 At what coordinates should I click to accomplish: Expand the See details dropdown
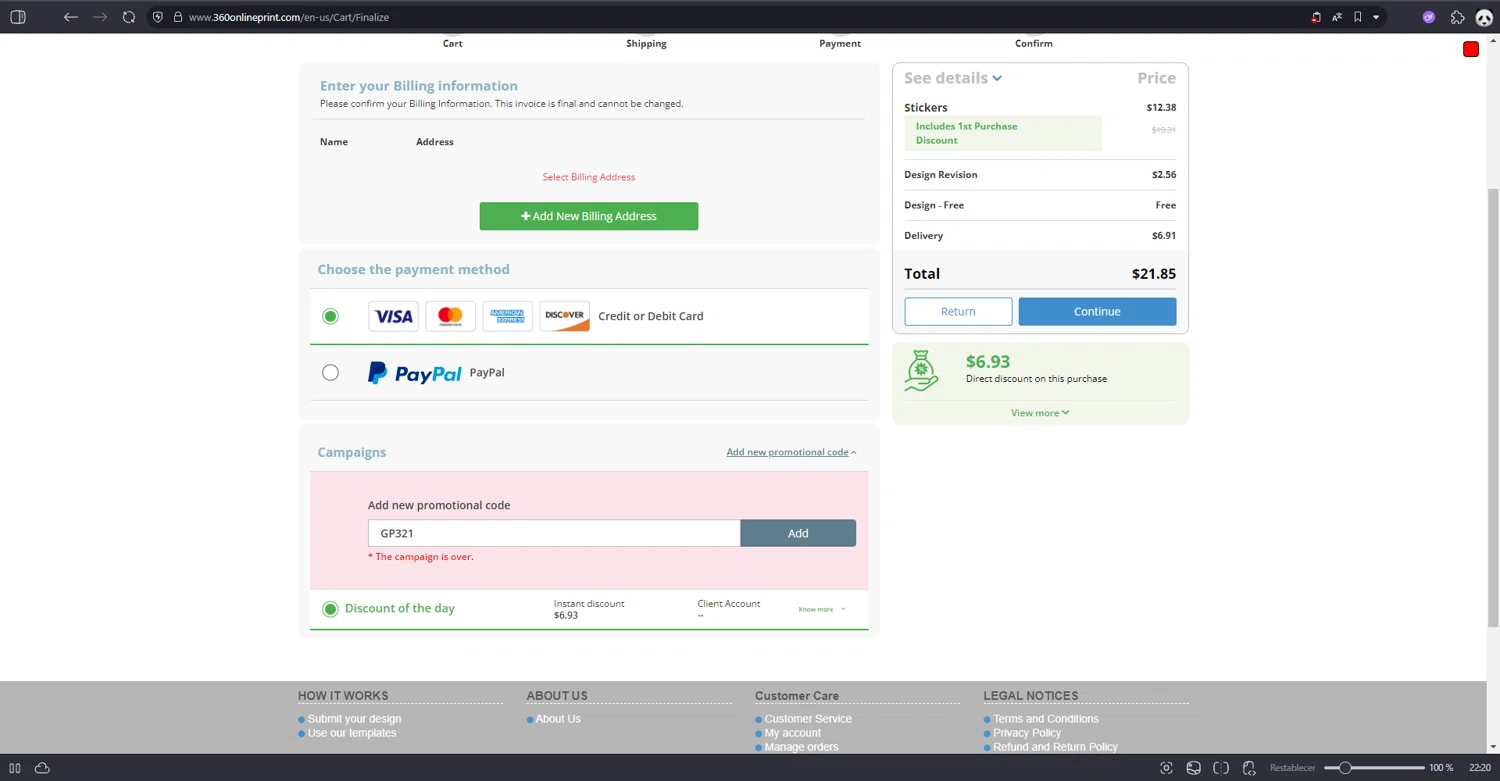coord(952,78)
